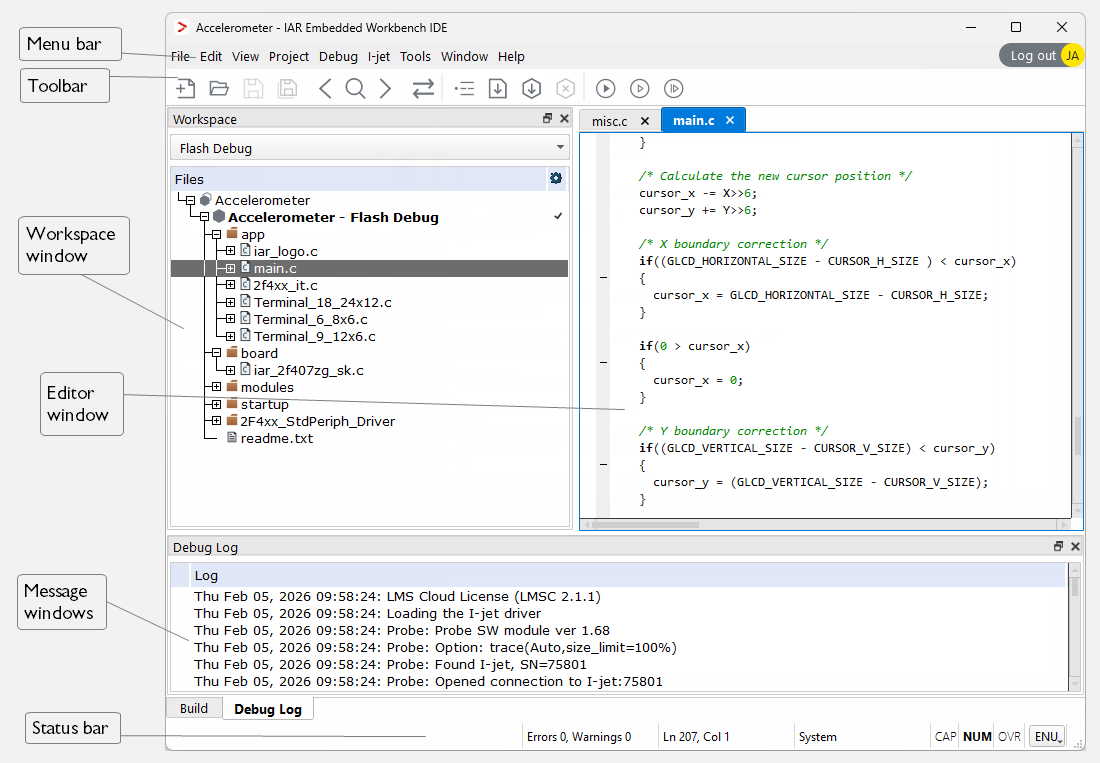Navigate forward with right chevron icon
The width and height of the screenshot is (1100, 763).
(x=385, y=88)
